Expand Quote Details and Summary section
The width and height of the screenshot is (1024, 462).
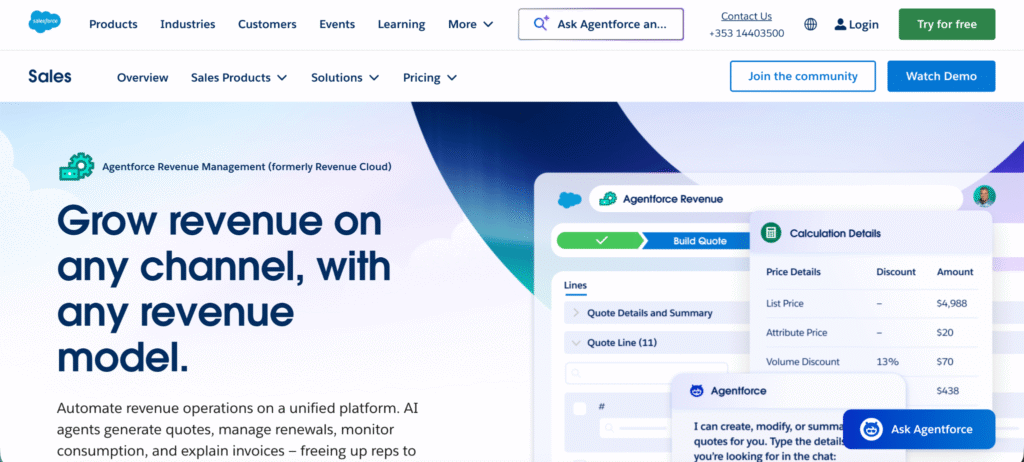[575, 313]
